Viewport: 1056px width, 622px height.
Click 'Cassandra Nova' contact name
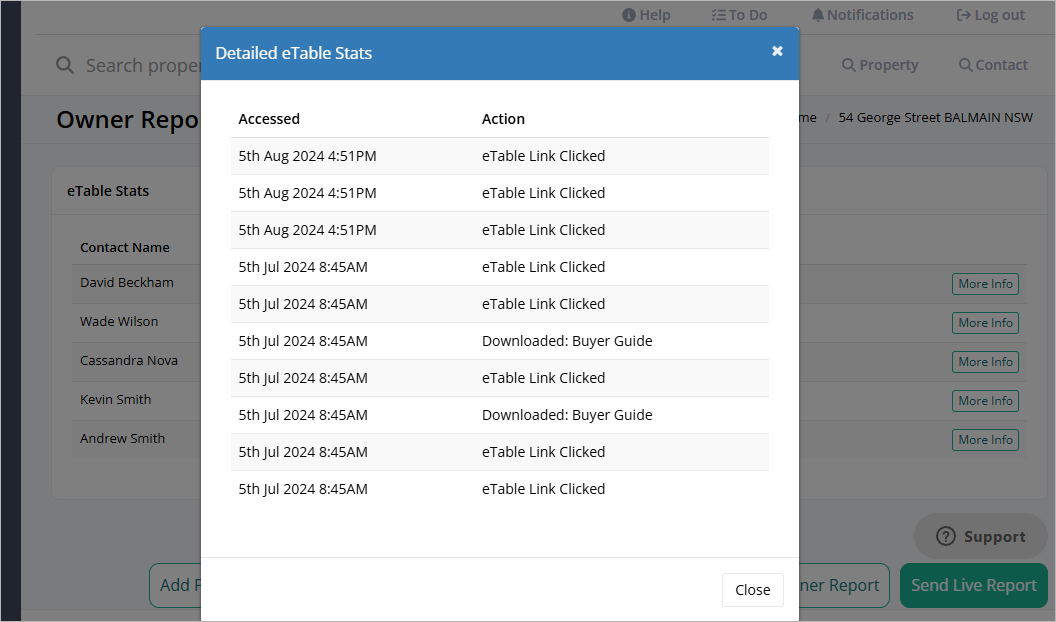[129, 361]
